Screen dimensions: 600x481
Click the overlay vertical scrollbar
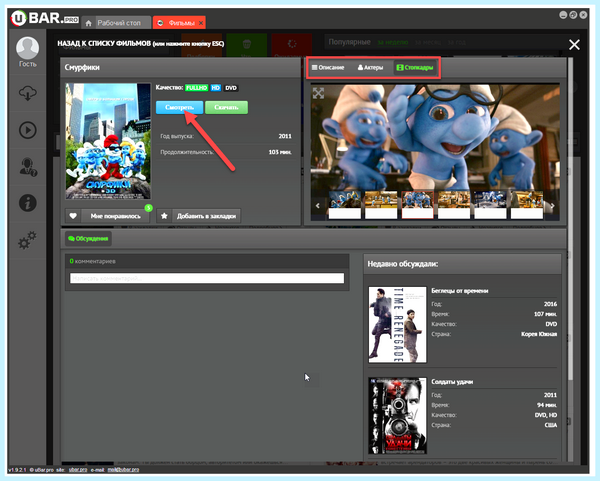click(570, 218)
